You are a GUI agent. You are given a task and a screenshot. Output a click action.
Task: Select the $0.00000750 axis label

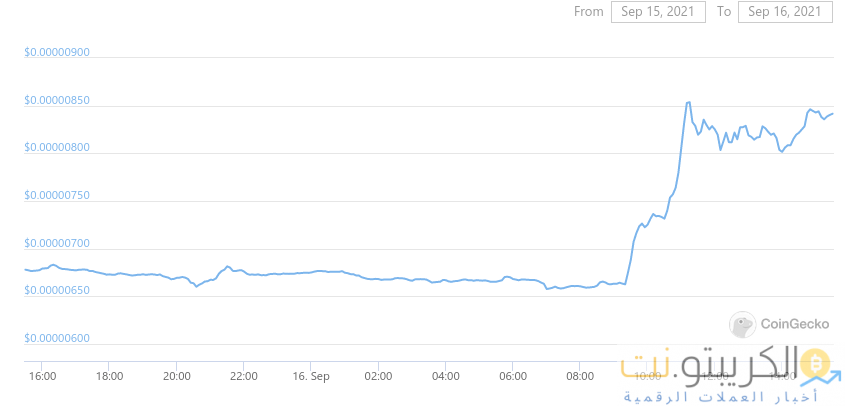point(57,196)
